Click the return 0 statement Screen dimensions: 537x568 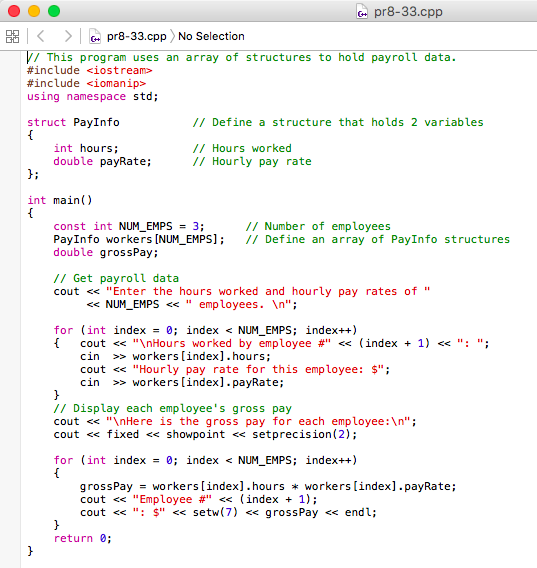(83, 538)
